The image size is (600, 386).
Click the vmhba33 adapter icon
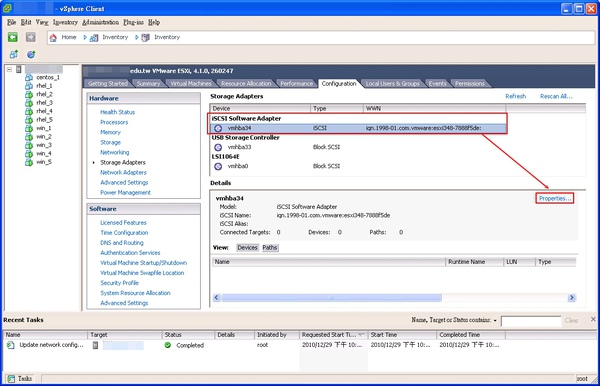click(218, 147)
